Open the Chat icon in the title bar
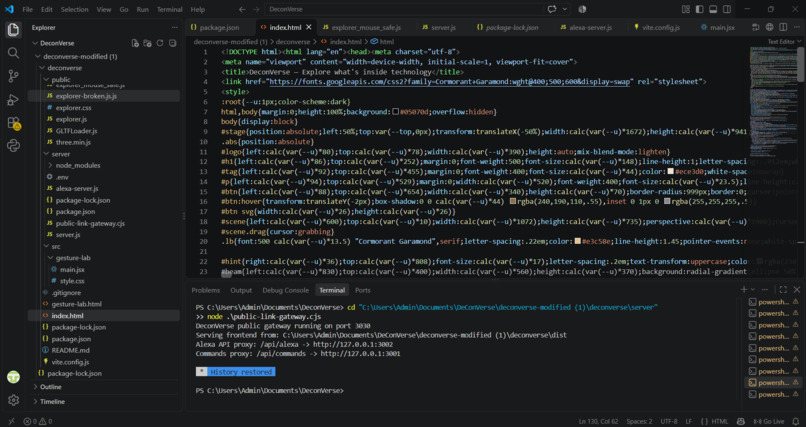The width and height of the screenshot is (806, 427). (553, 9)
